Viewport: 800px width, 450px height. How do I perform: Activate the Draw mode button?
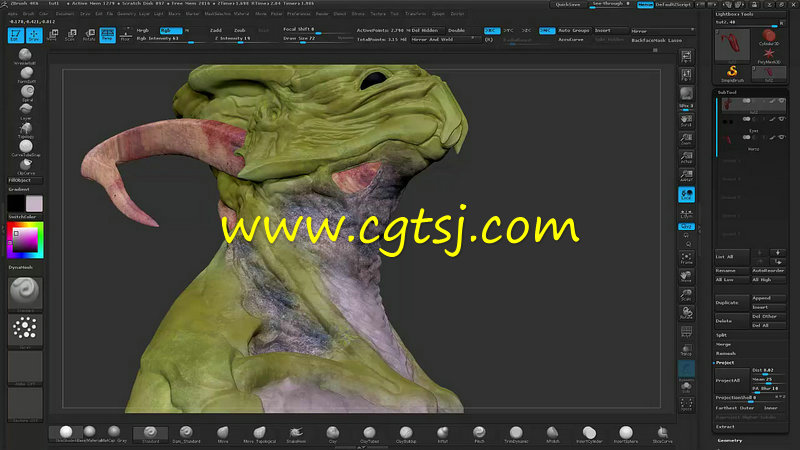[34, 35]
